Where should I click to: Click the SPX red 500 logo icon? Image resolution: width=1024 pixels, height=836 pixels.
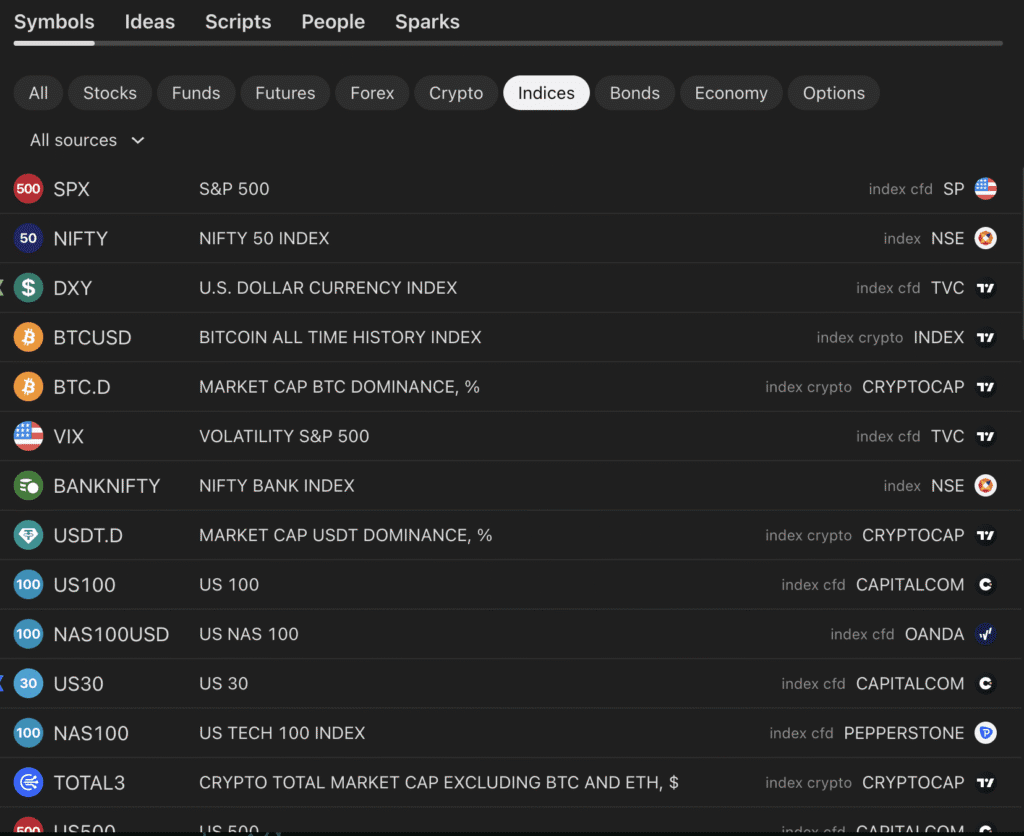point(28,189)
